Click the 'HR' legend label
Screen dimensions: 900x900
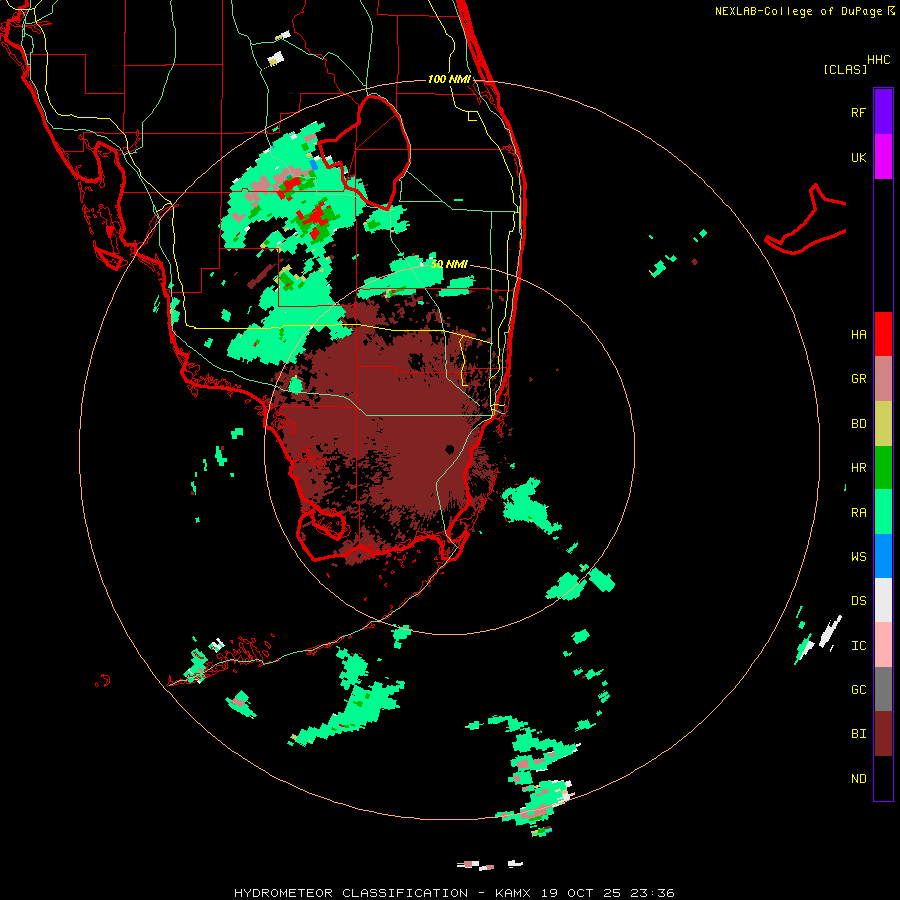(x=858, y=468)
